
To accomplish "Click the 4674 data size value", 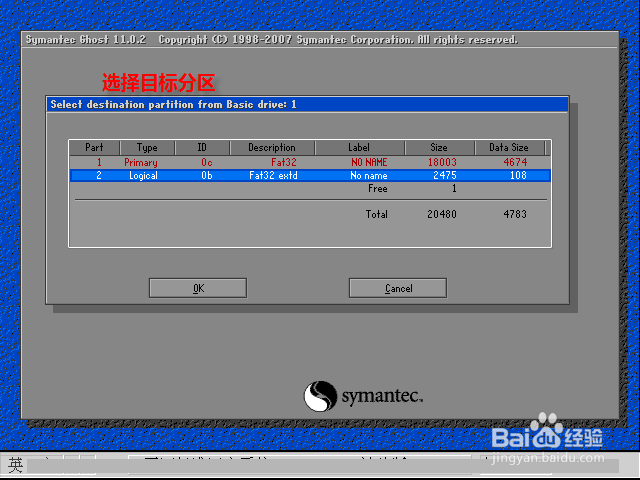I will (x=515, y=162).
